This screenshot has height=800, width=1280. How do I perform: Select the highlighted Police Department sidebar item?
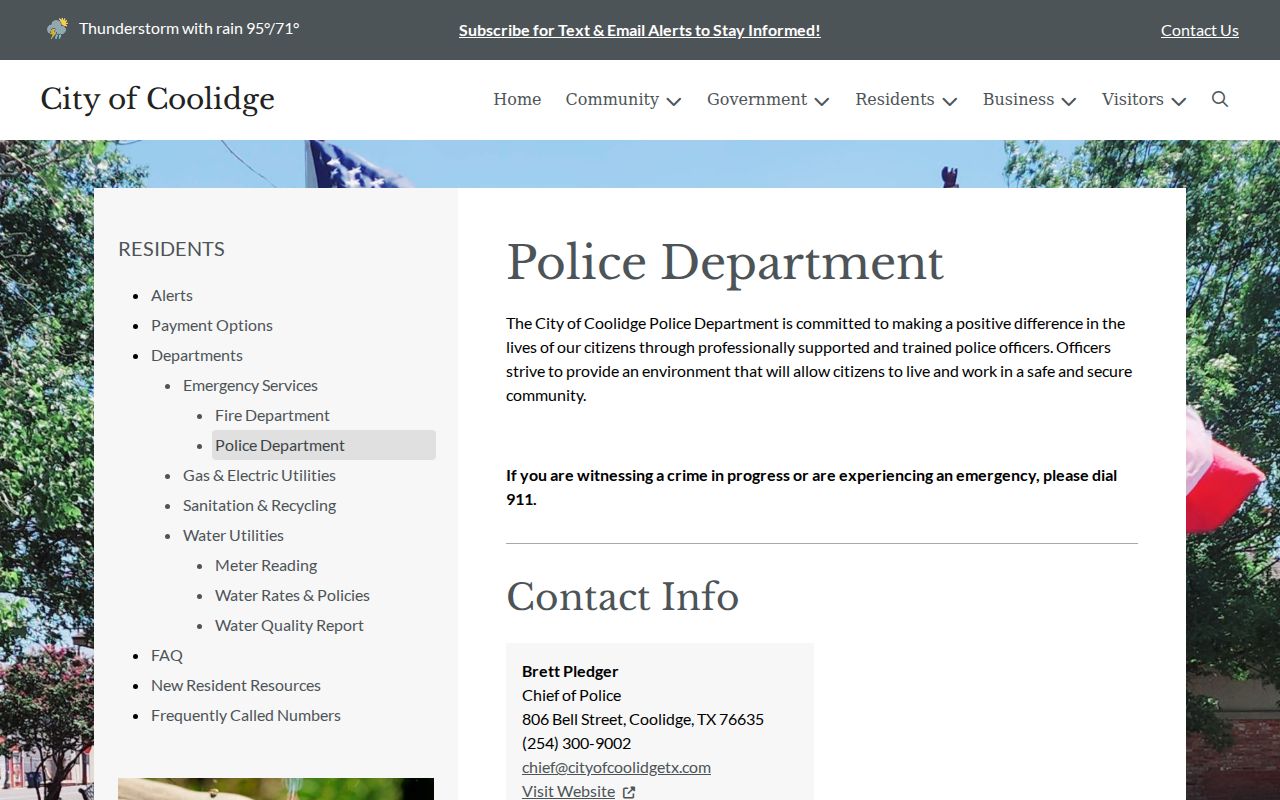click(x=324, y=445)
